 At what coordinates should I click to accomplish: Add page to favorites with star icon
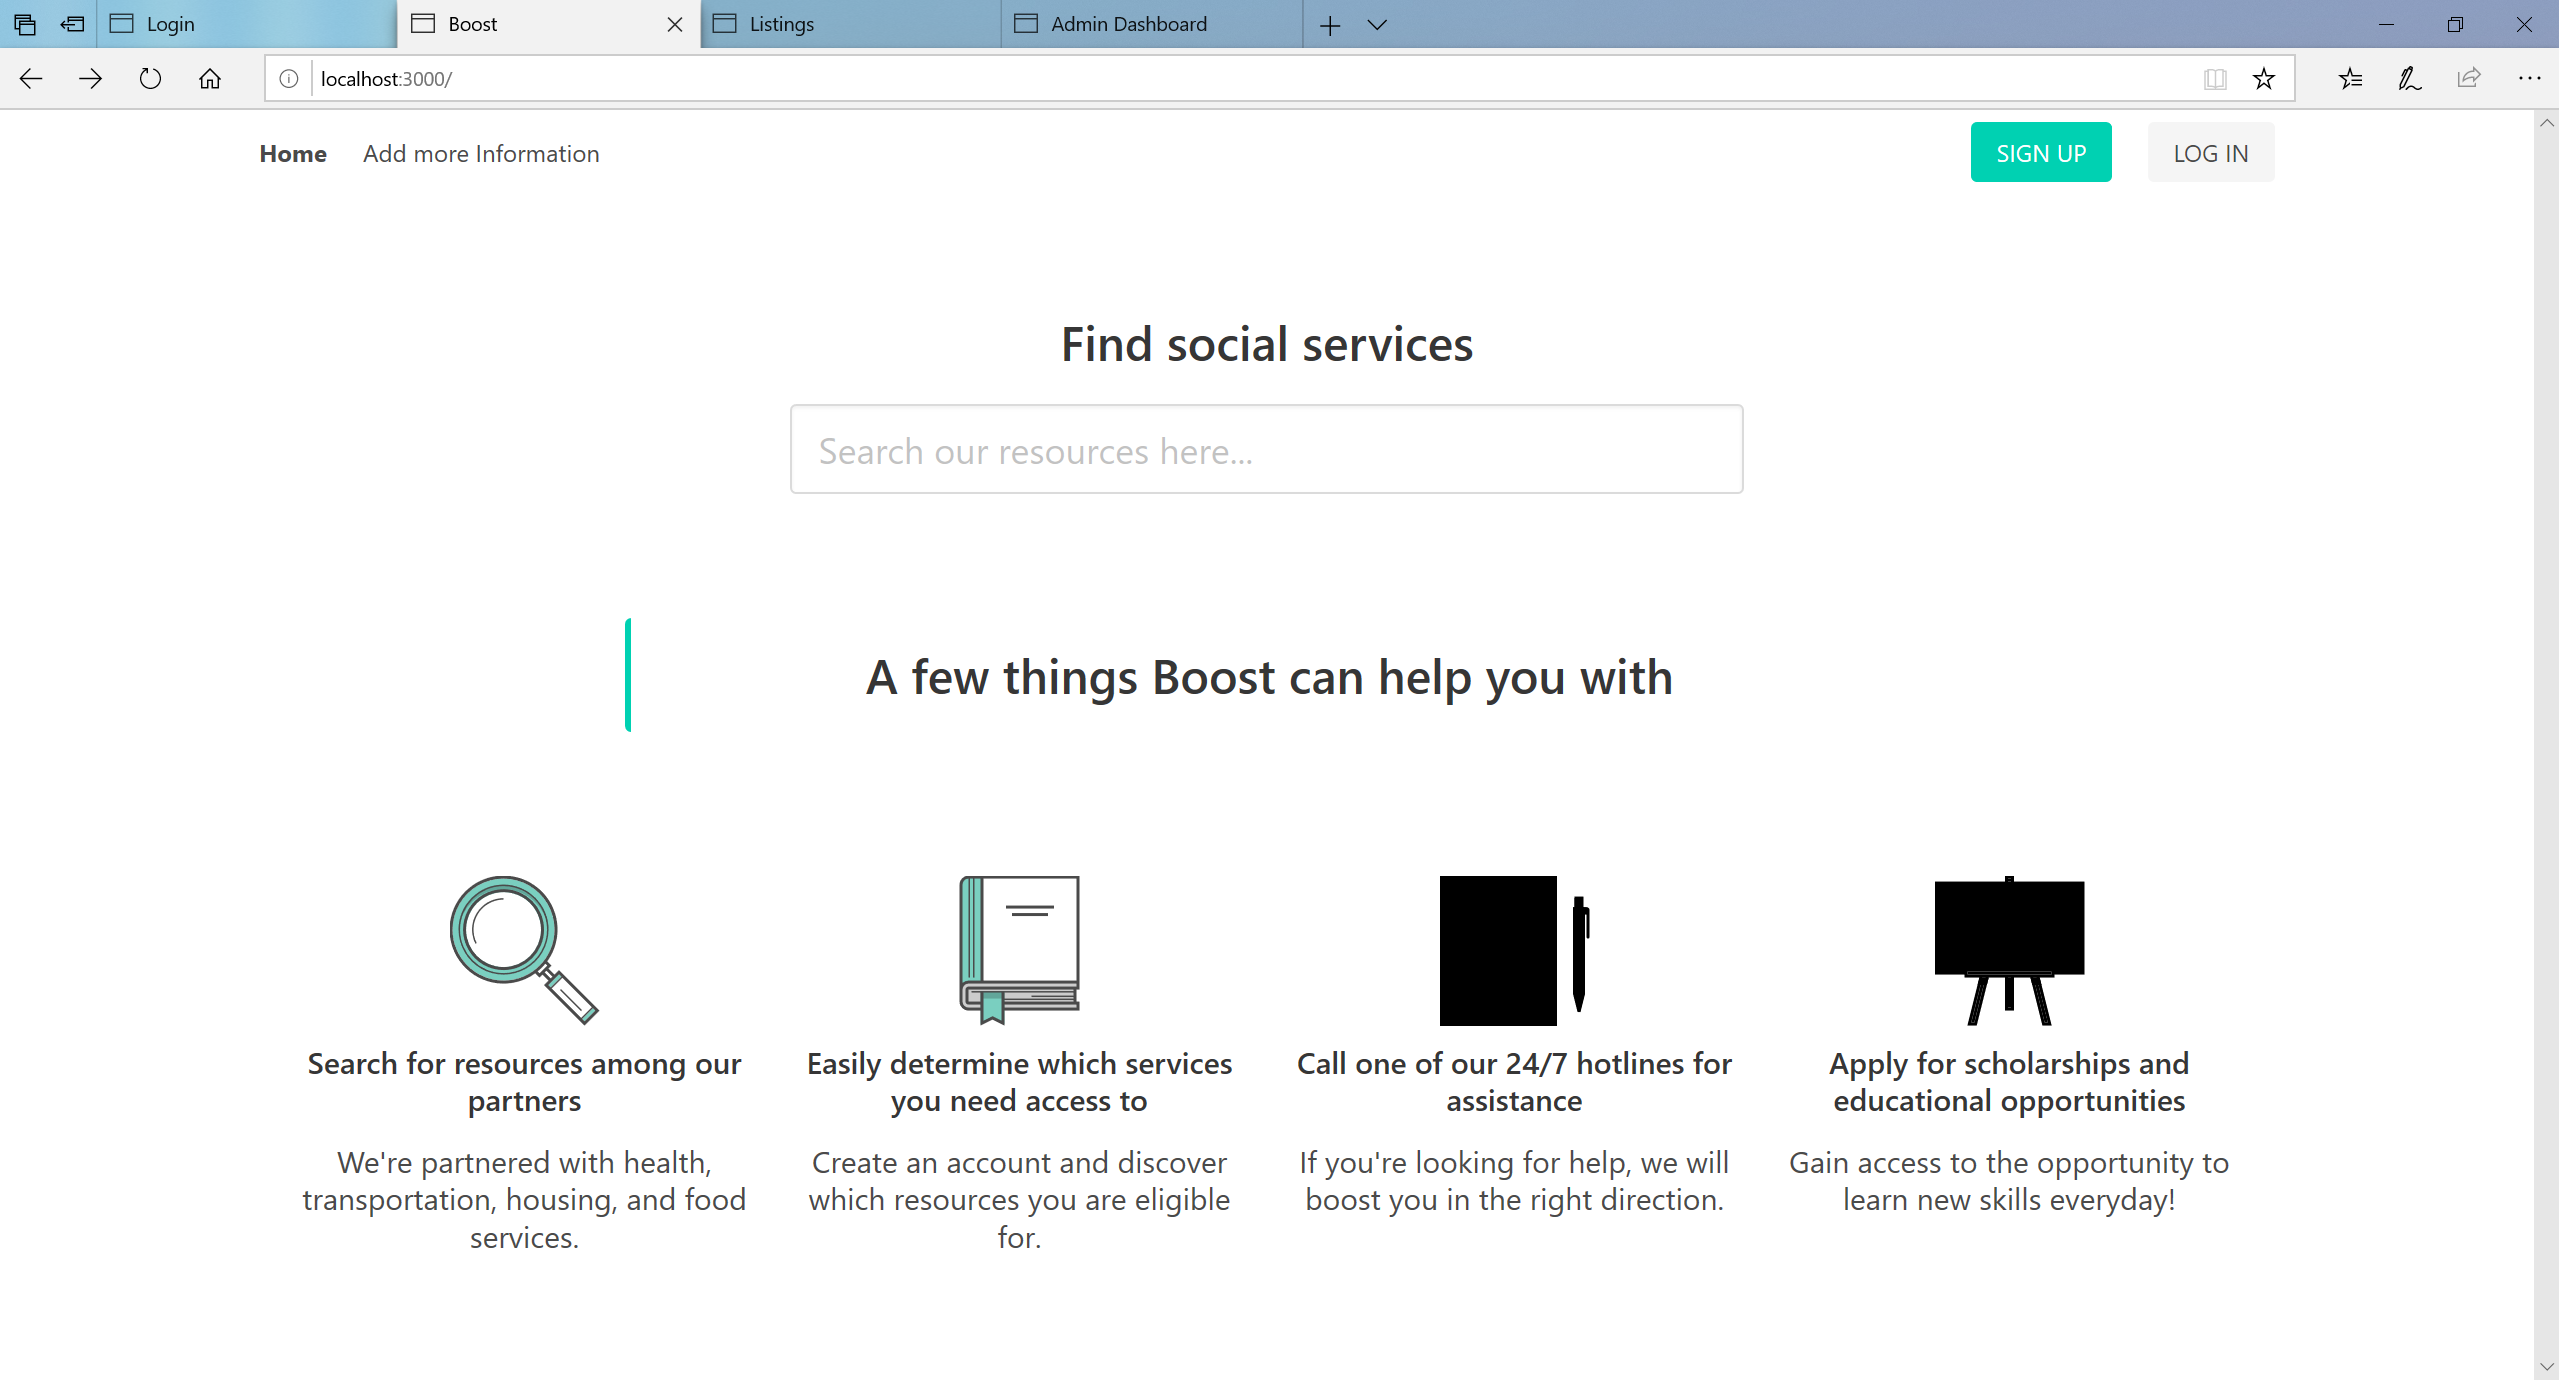(x=2264, y=78)
